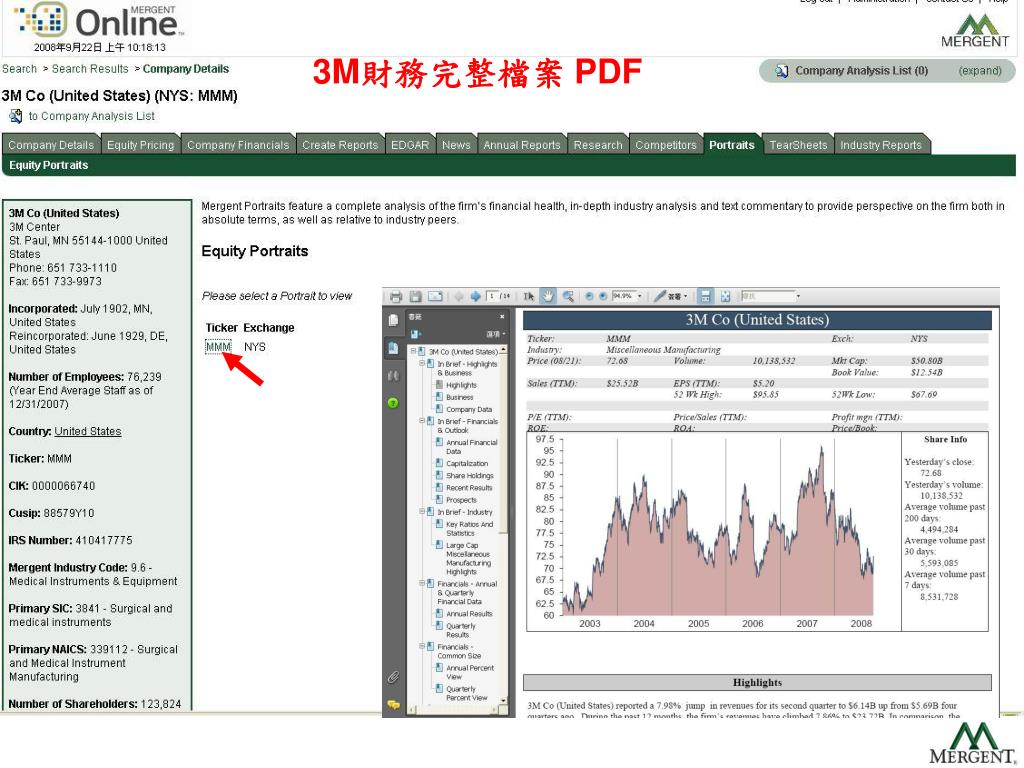This screenshot has width=1024, height=768.
Task: Collapse Financials - Annual & Quarterly Financial Data
Action: tap(422, 584)
